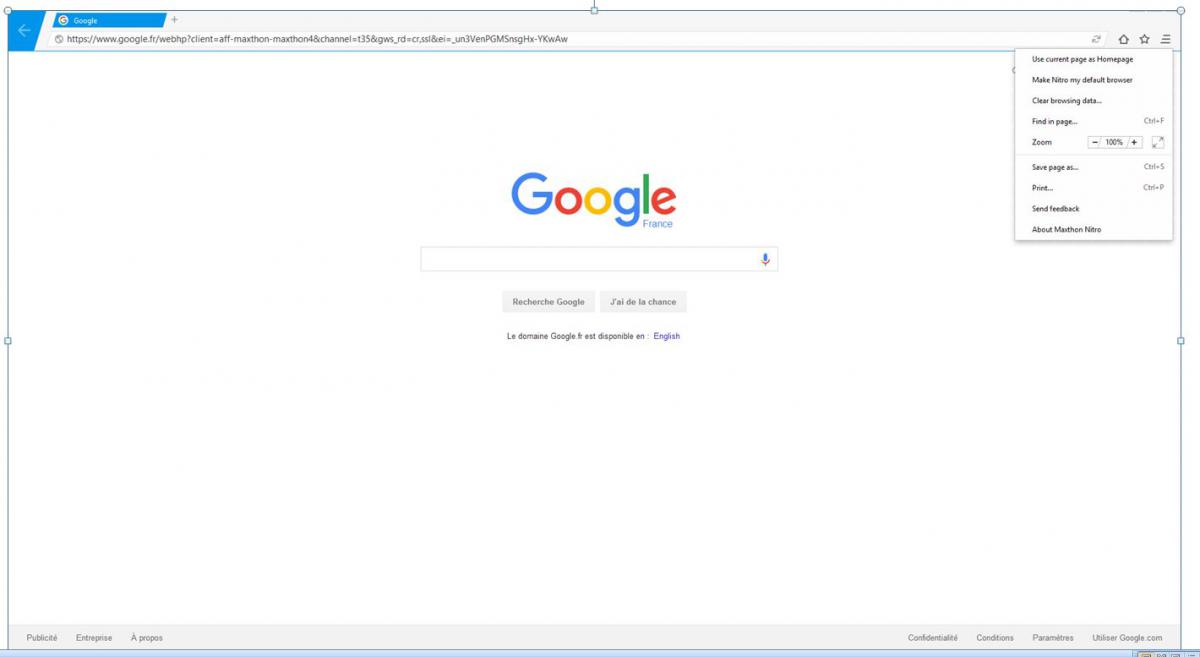This screenshot has width=1200, height=657.
Task: Close the hamburger menu icon
Action: 1166,39
